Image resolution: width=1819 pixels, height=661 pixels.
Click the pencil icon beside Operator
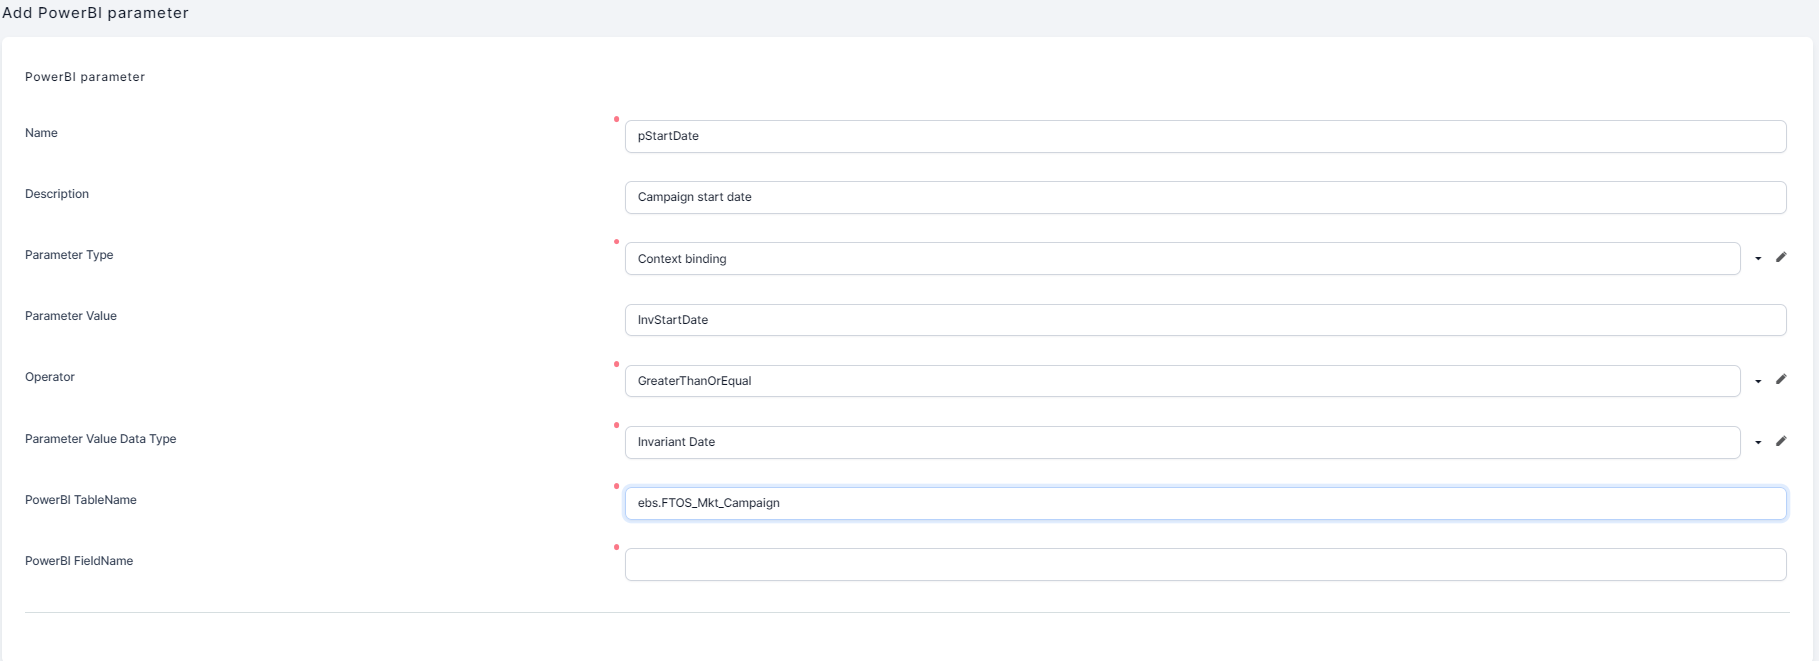[x=1781, y=379]
